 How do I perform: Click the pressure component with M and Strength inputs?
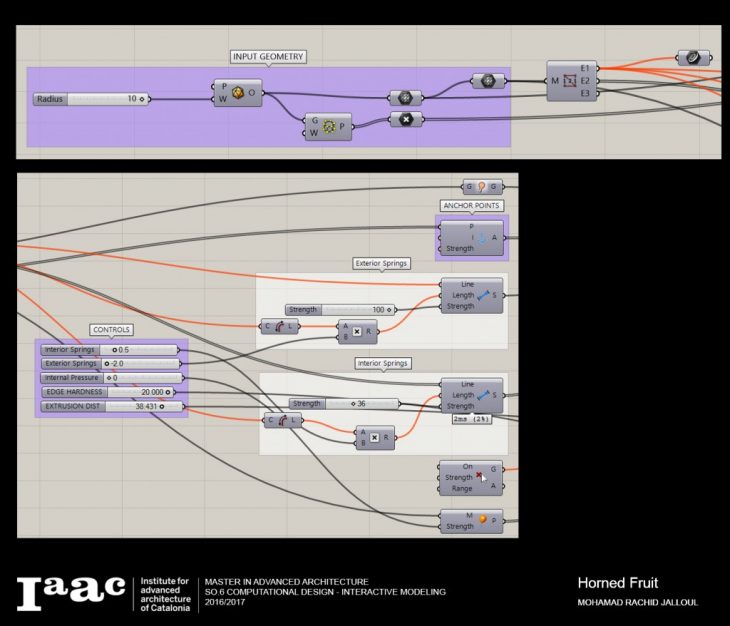(482, 519)
